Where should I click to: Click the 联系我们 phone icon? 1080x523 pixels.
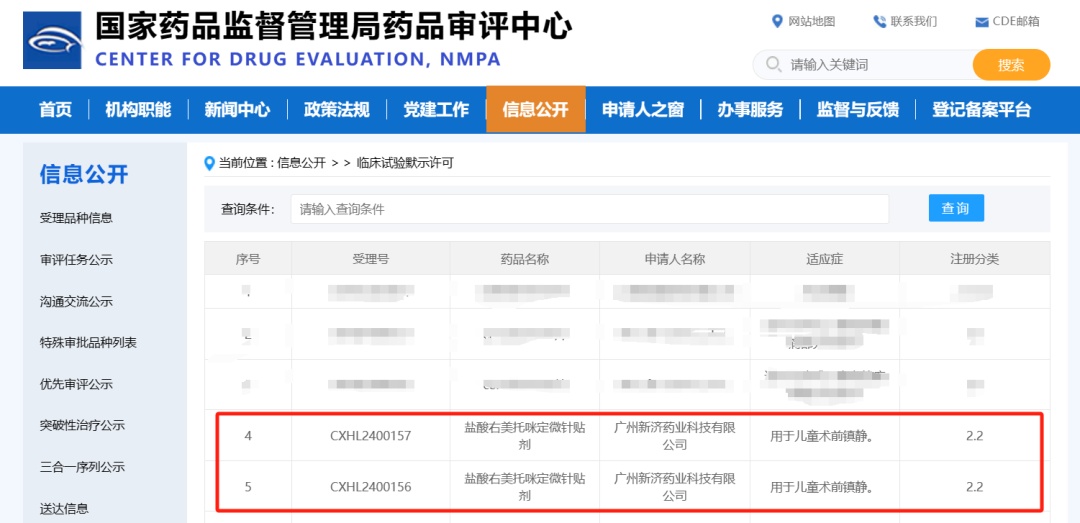point(879,21)
